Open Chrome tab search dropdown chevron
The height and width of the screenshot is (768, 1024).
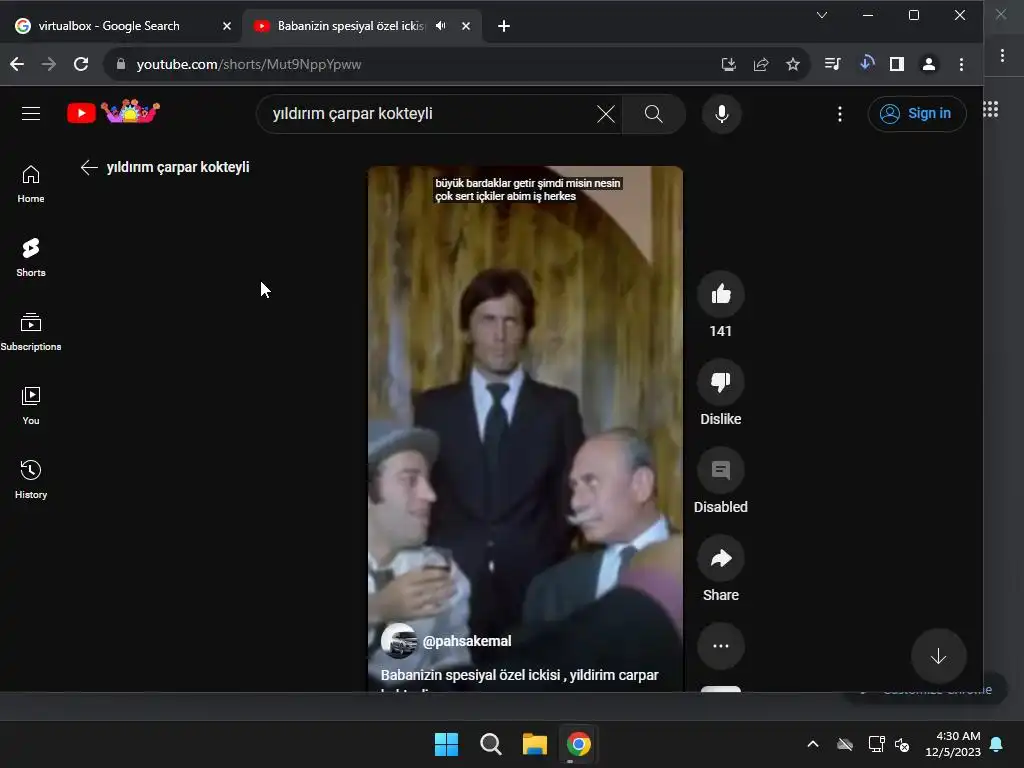(822, 15)
